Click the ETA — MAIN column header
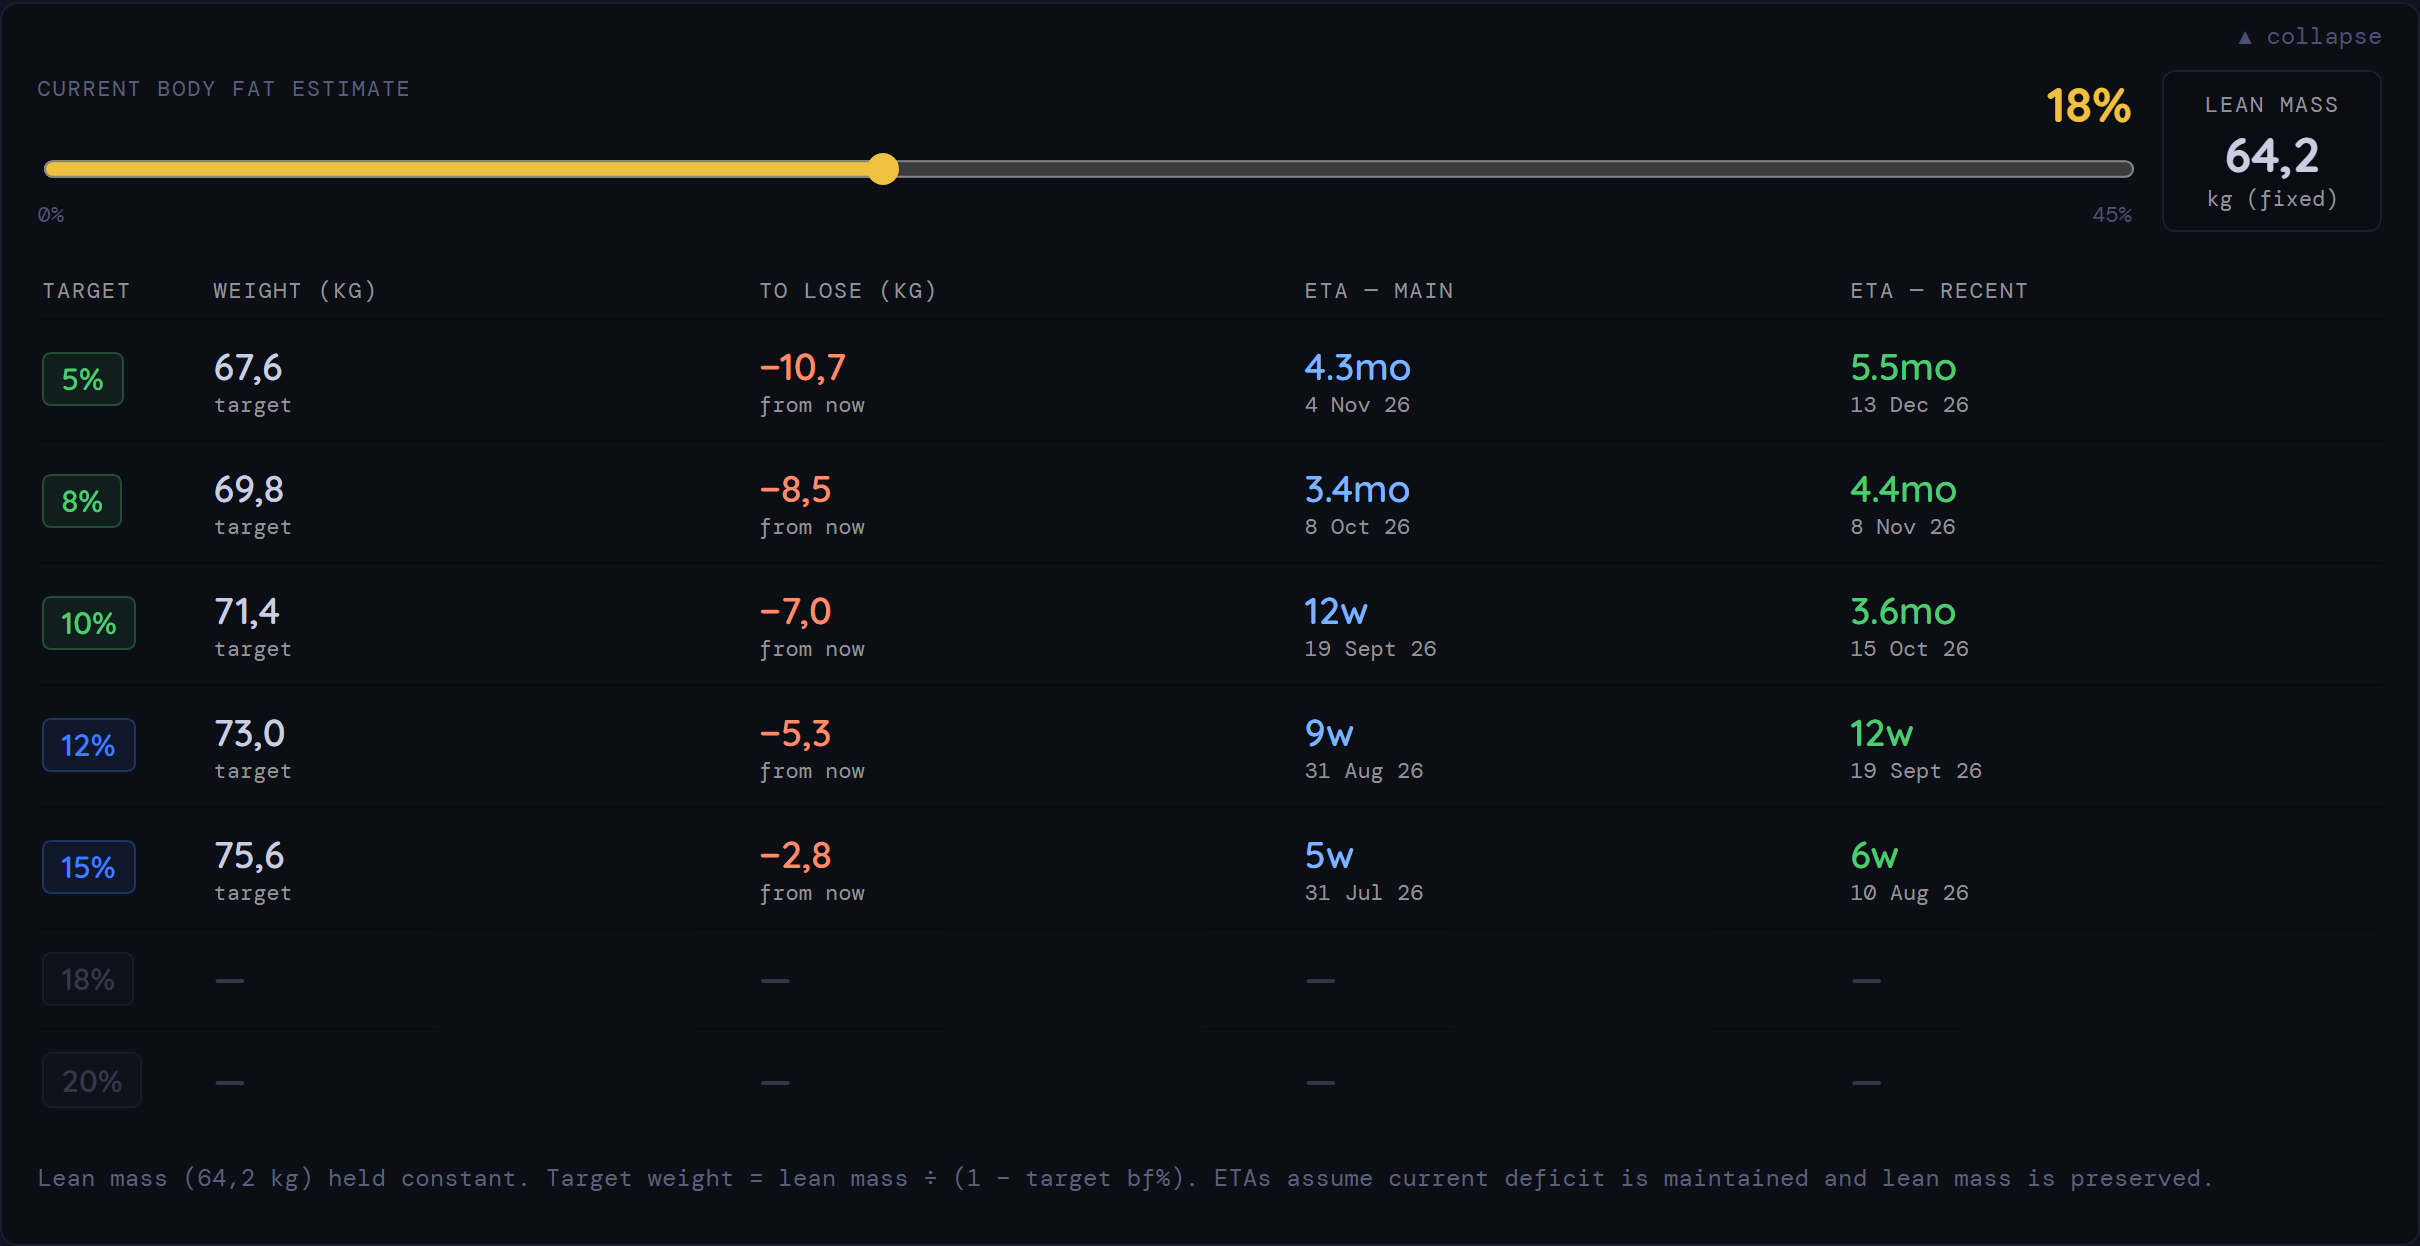Image resolution: width=2420 pixels, height=1246 pixels. pos(1379,291)
